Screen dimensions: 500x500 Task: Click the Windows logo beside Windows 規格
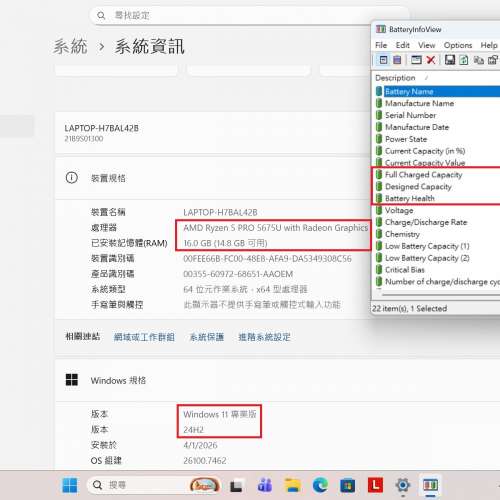pyautogui.click(x=72, y=380)
